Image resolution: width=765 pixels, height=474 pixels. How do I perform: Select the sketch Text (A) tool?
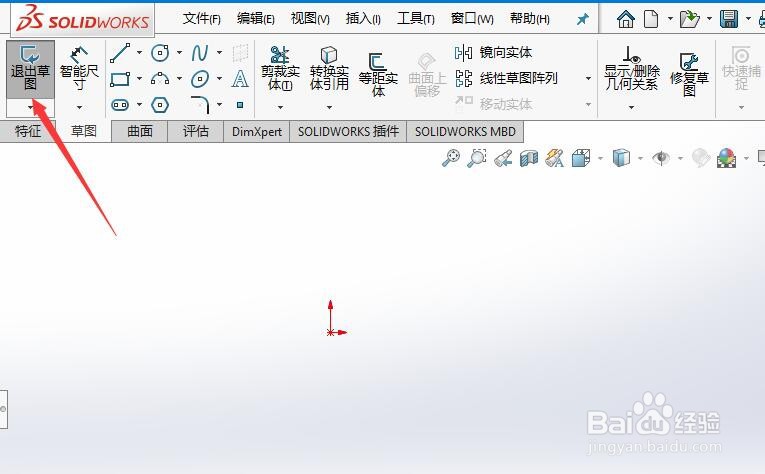(240, 79)
